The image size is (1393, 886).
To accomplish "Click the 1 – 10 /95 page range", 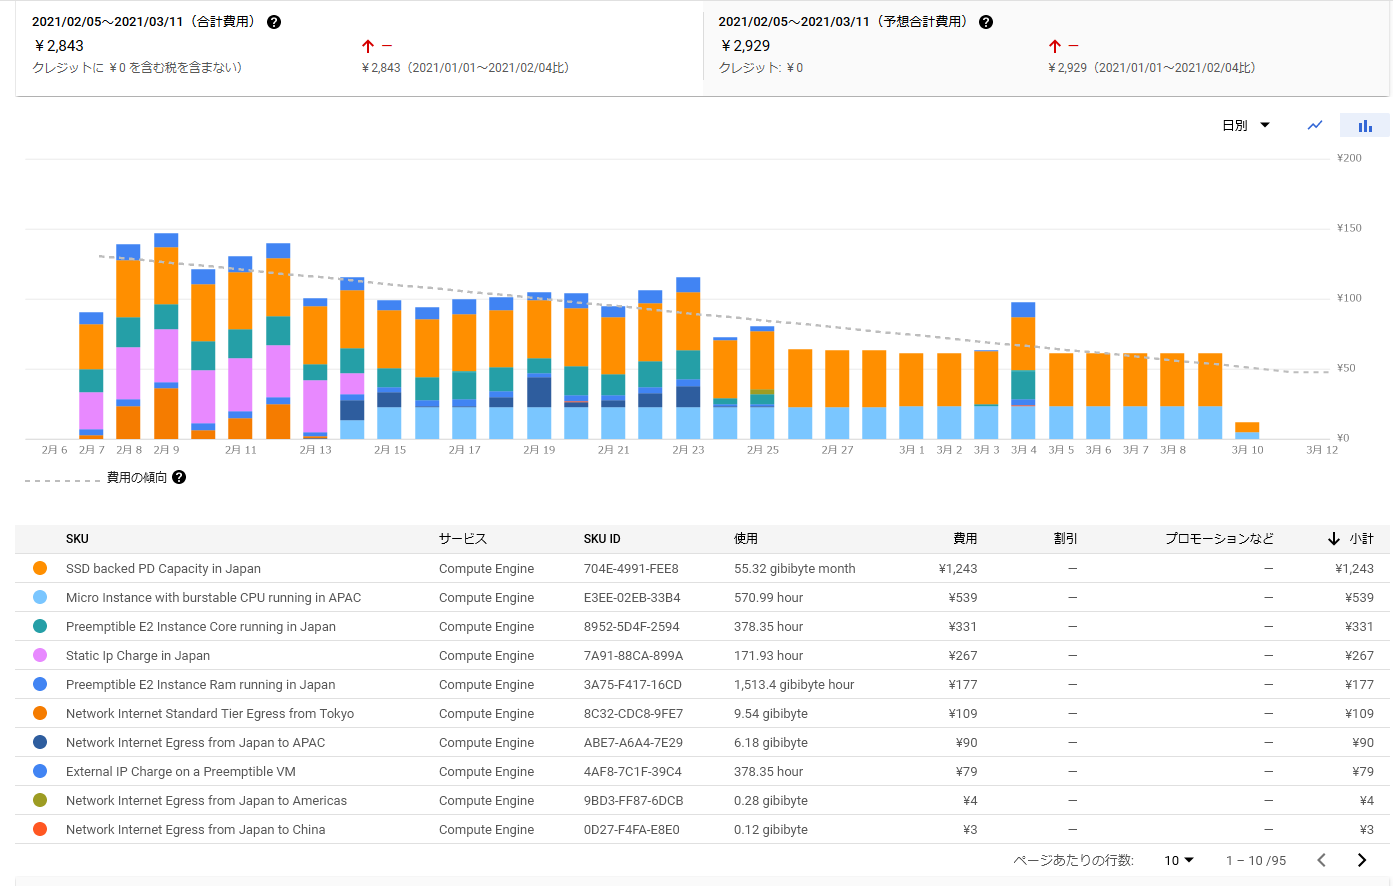I will (x=1256, y=860).
